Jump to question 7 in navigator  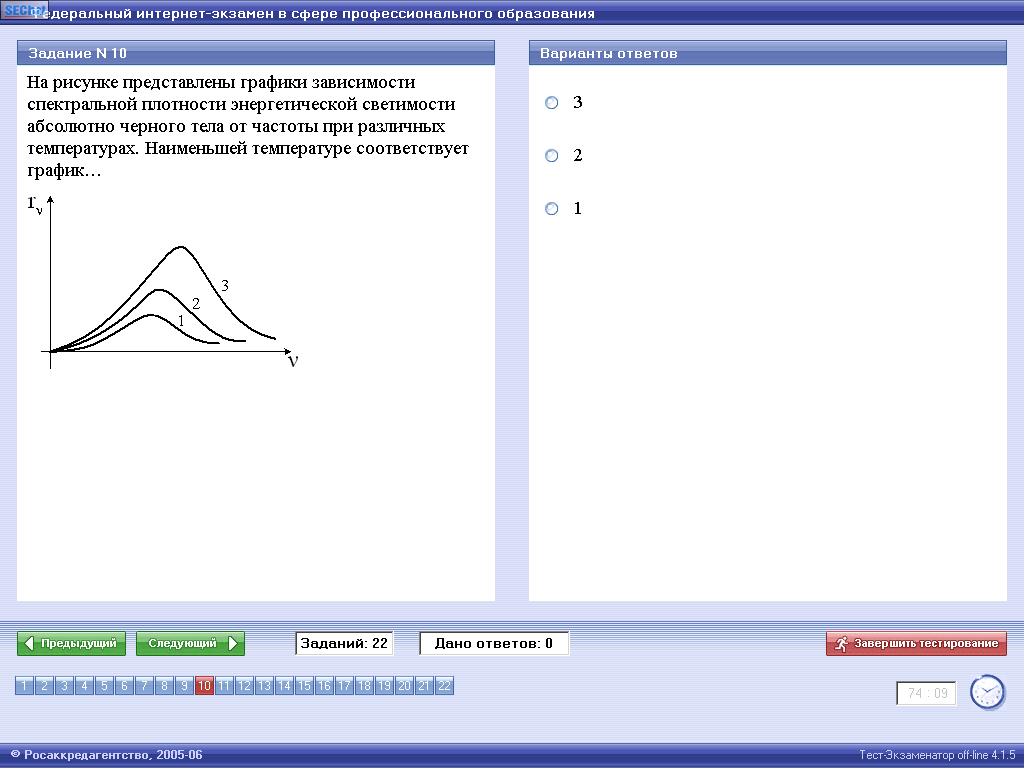(x=144, y=686)
